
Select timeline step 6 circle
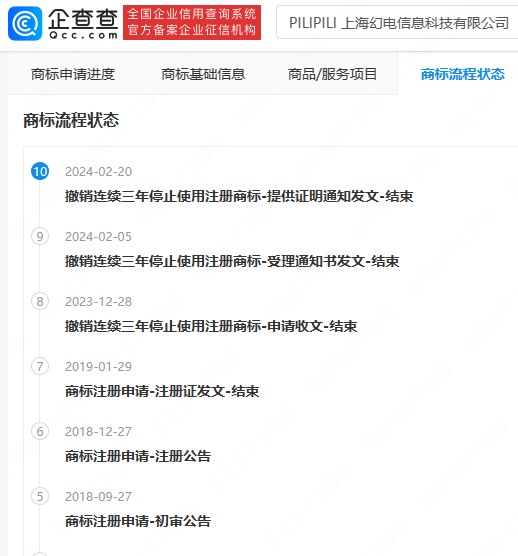click(x=40, y=431)
